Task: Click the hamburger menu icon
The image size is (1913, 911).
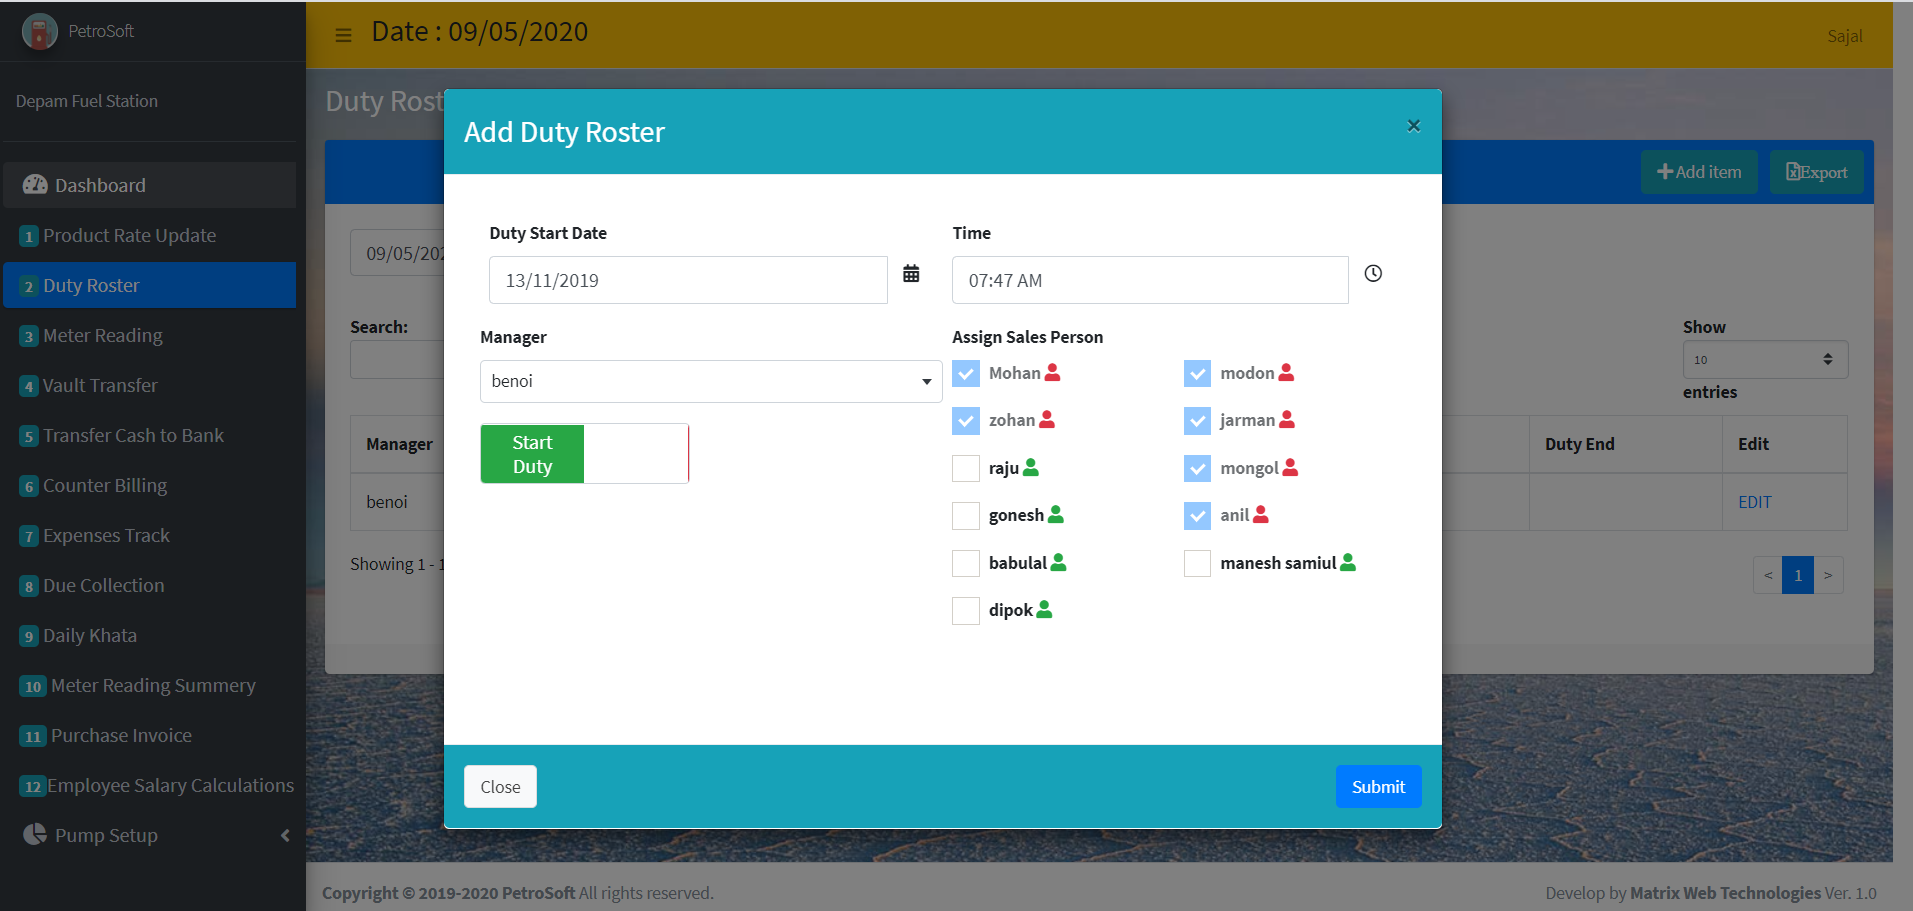Action: coord(343,35)
